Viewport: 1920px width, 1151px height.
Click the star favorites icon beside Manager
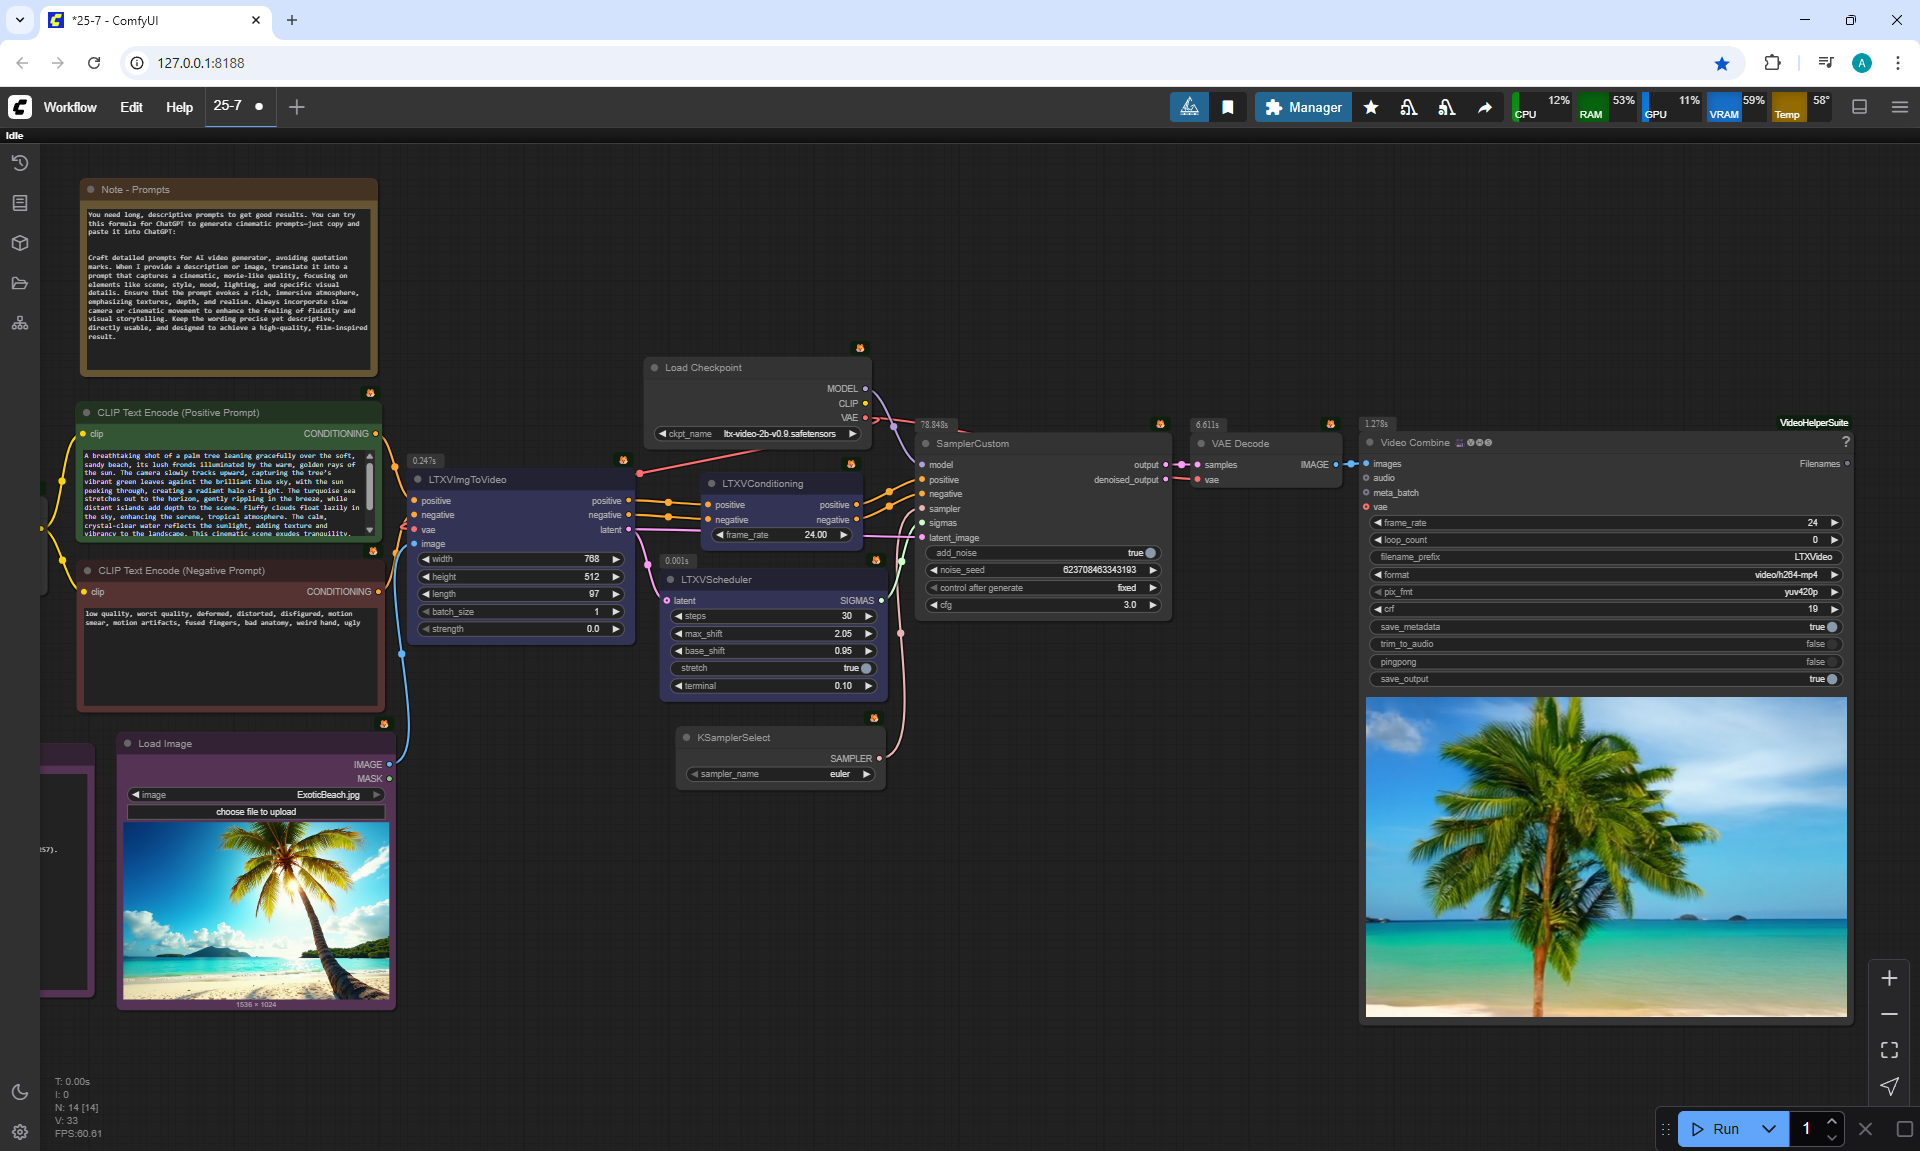click(x=1371, y=107)
